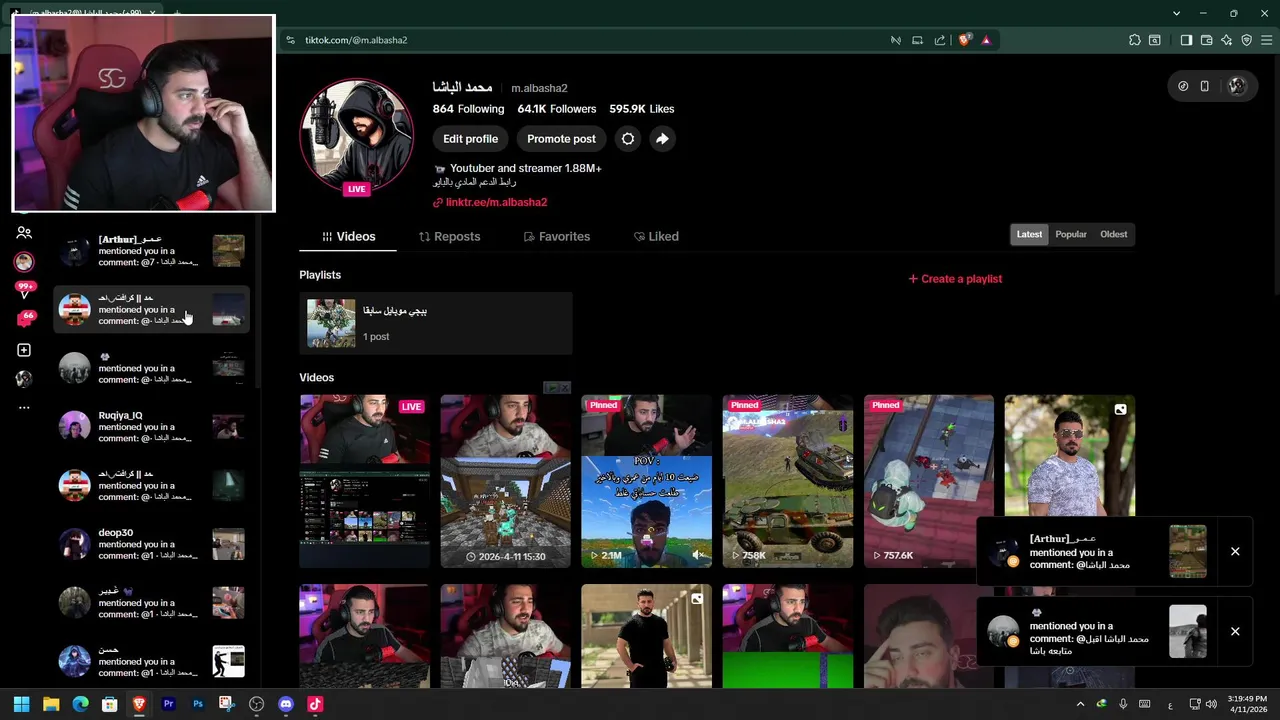The width and height of the screenshot is (1280, 720).
Task: Toggle the browser sidebar panel icon
Action: [1186, 40]
